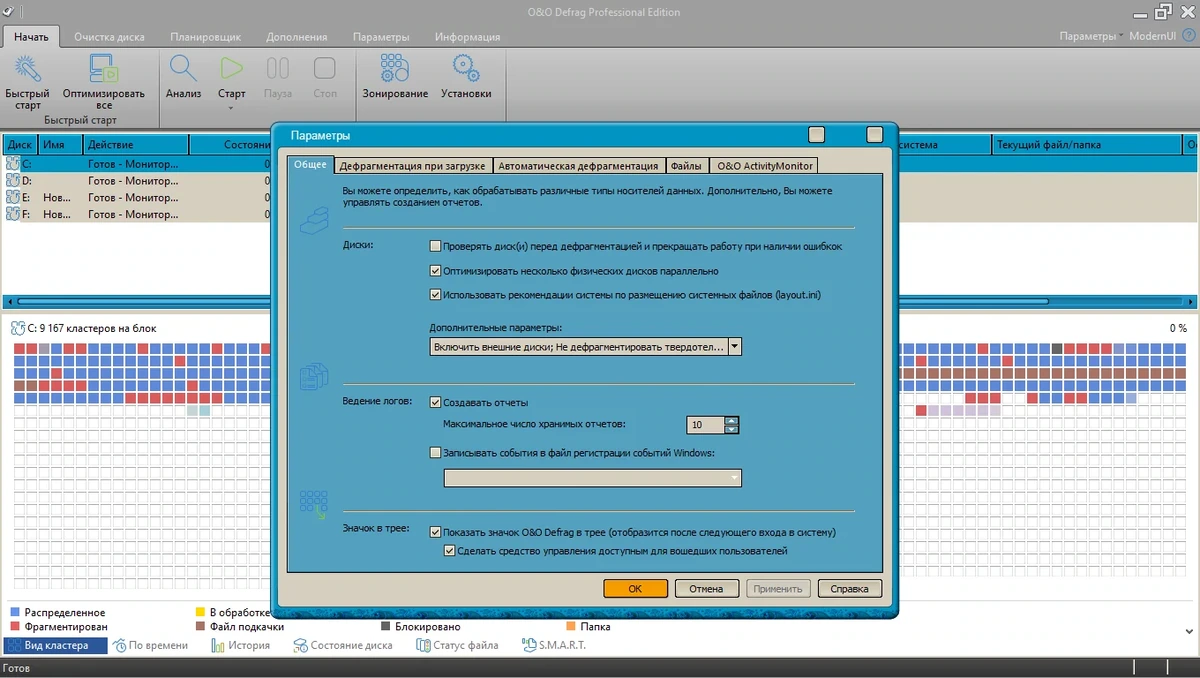The width and height of the screenshot is (1200, 678).
Task: Sort by the Действие column header
Action: coord(136,145)
